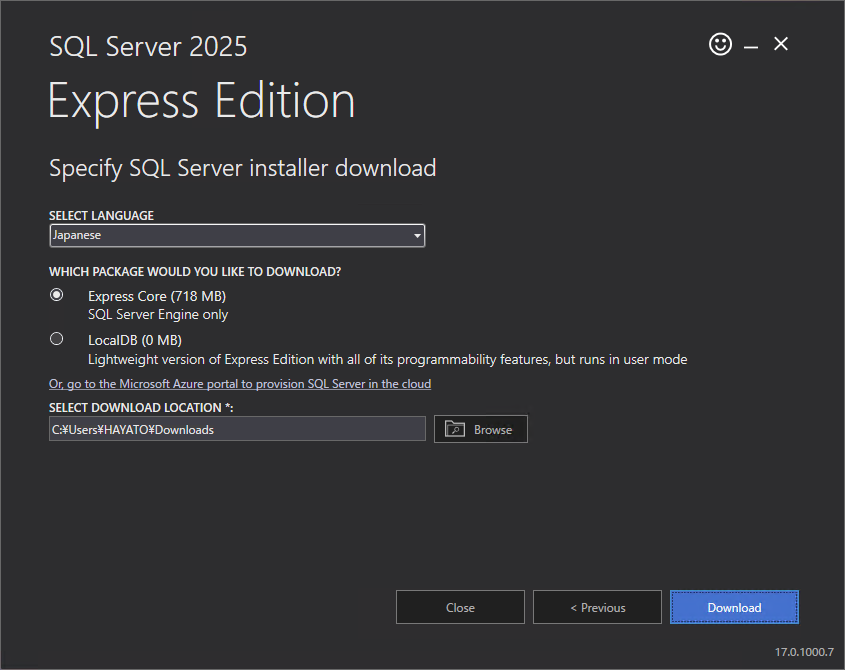Image resolution: width=845 pixels, height=670 pixels.
Task: Click the "LocalDB (0 MB)" label
Action: click(135, 341)
